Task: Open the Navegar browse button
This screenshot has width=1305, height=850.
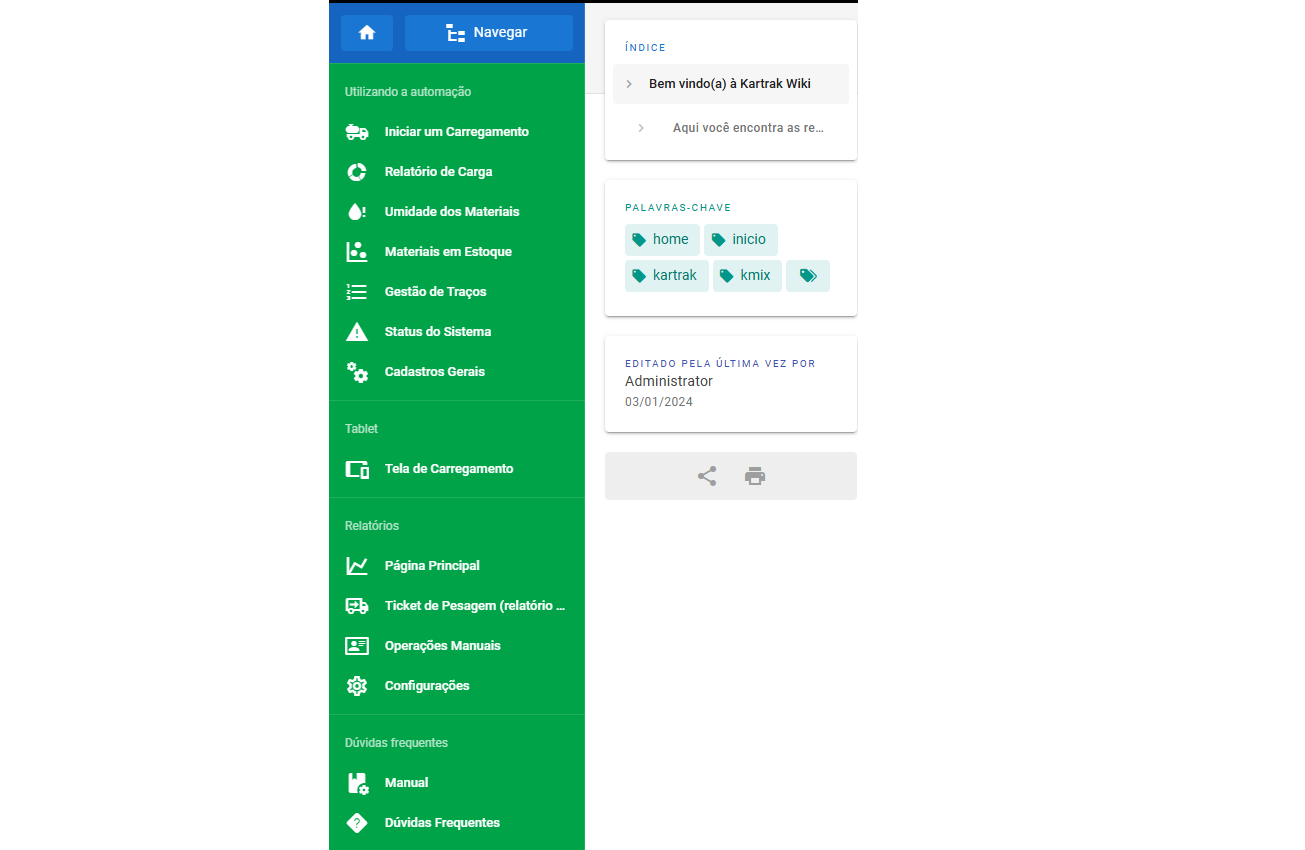Action: (x=488, y=33)
